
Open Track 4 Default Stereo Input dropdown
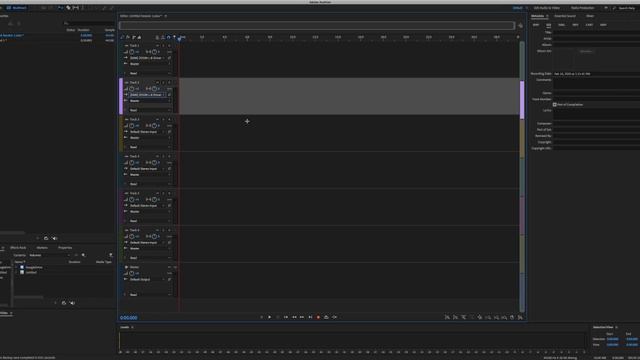pos(147,169)
